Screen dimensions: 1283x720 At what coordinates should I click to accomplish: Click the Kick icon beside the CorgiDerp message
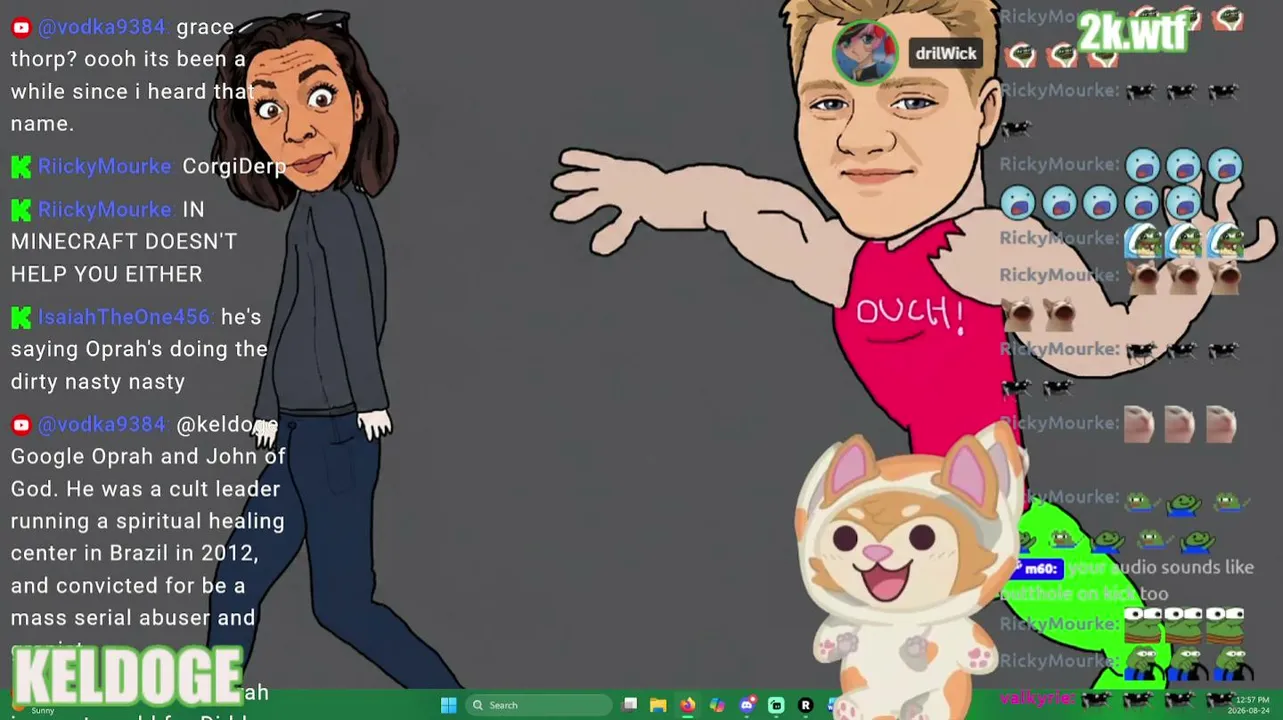[21, 167]
